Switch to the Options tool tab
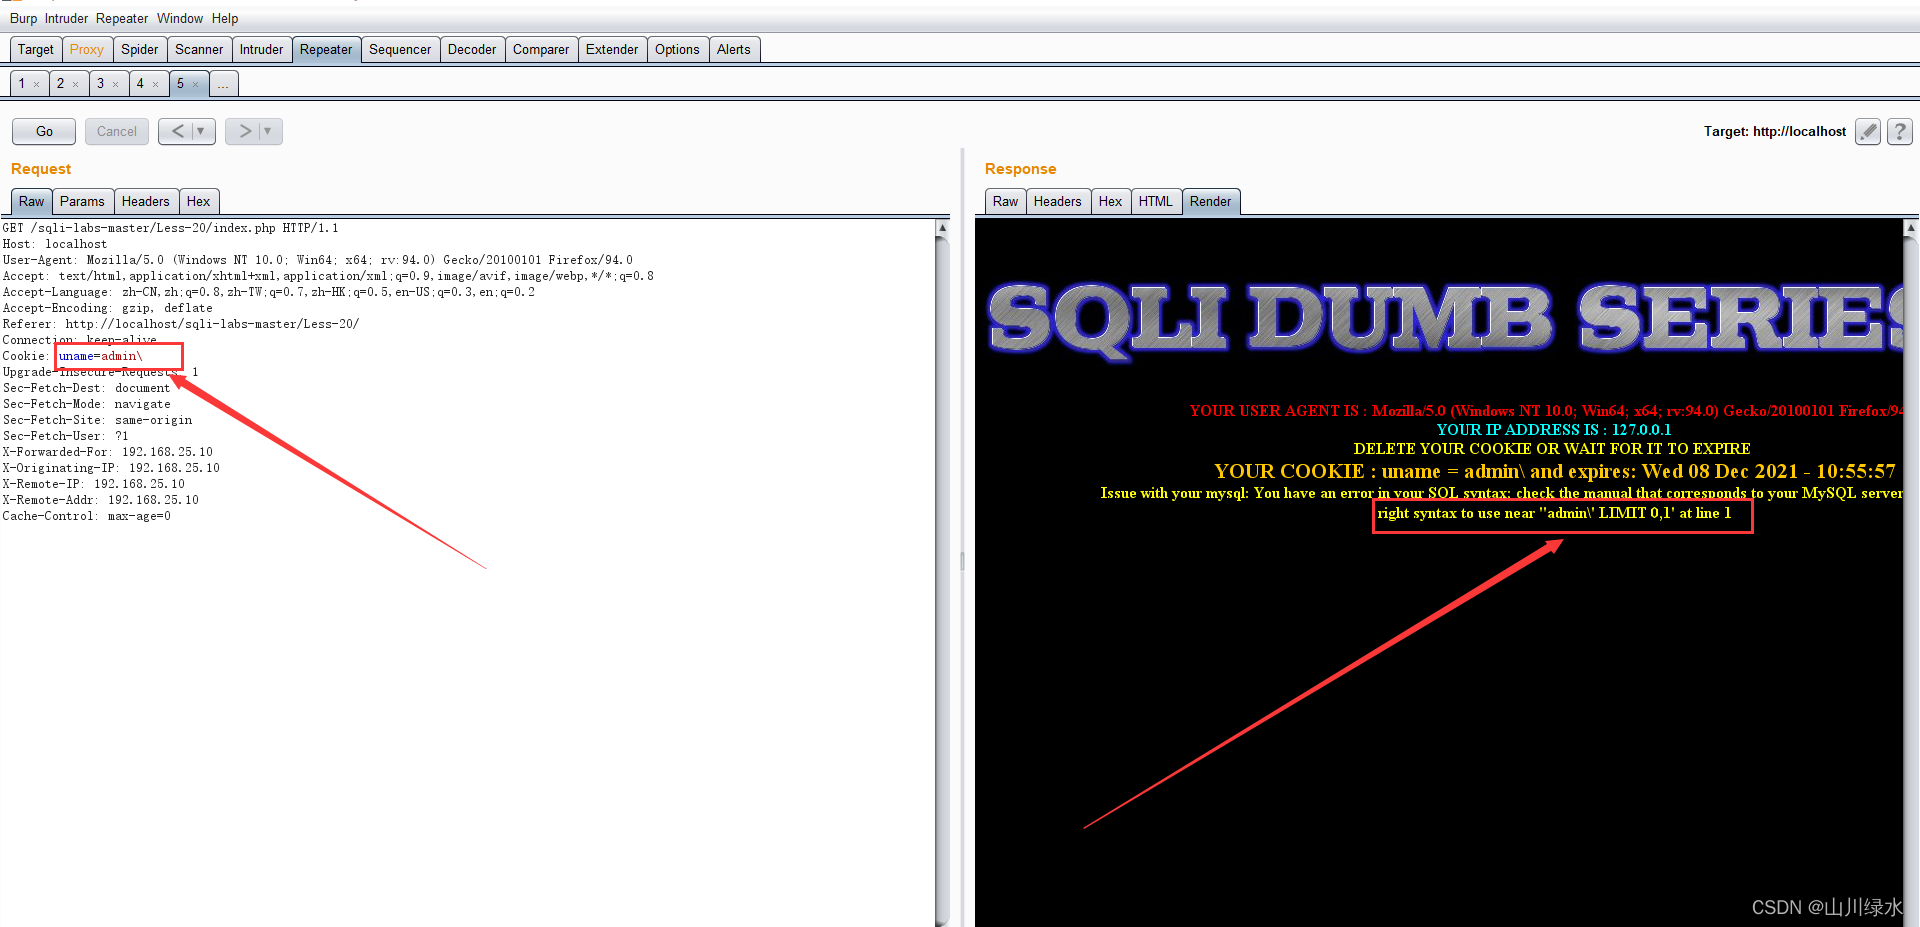This screenshot has width=1920, height=927. pyautogui.click(x=677, y=49)
